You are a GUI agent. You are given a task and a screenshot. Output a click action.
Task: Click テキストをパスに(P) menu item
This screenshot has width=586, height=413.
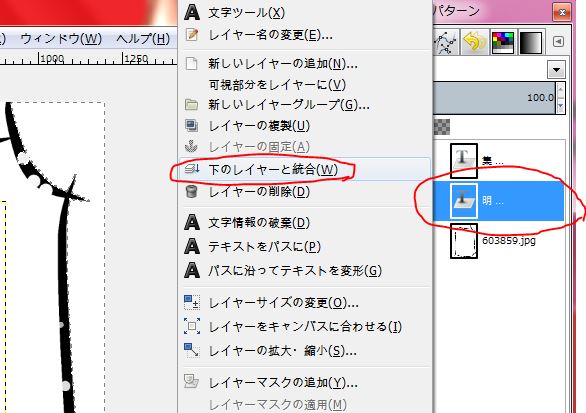pyautogui.click(x=305, y=247)
